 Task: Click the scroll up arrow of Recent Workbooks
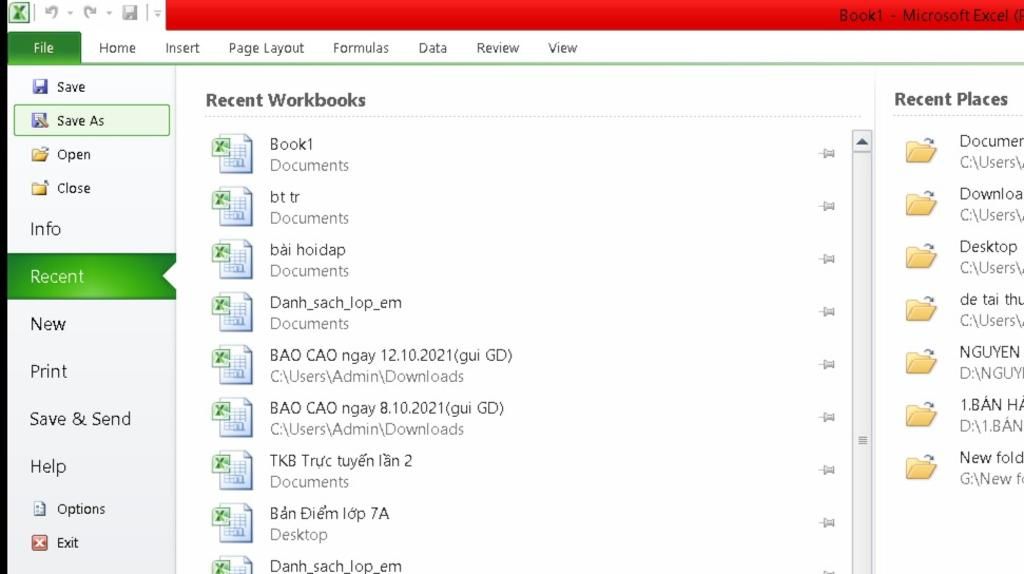coord(862,141)
